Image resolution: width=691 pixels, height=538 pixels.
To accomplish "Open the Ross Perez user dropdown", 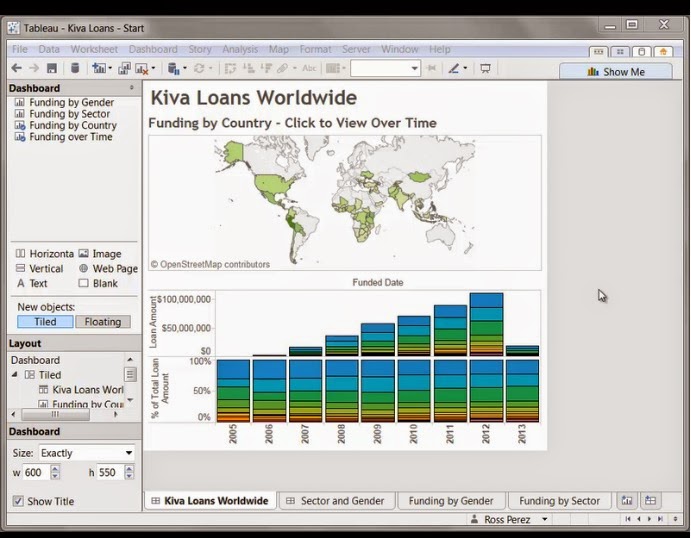I will click(545, 519).
